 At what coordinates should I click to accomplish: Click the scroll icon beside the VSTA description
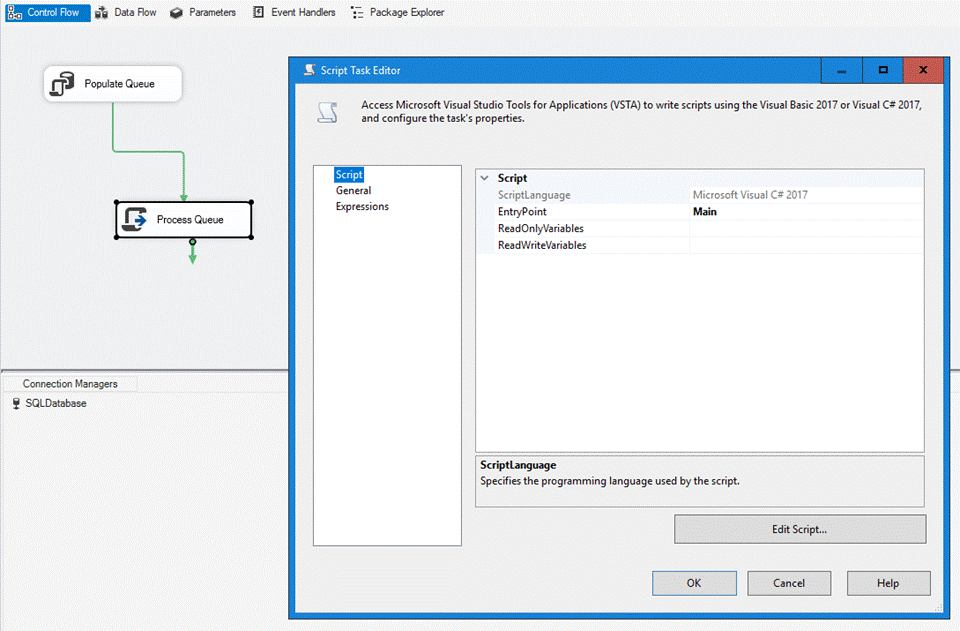click(x=327, y=112)
